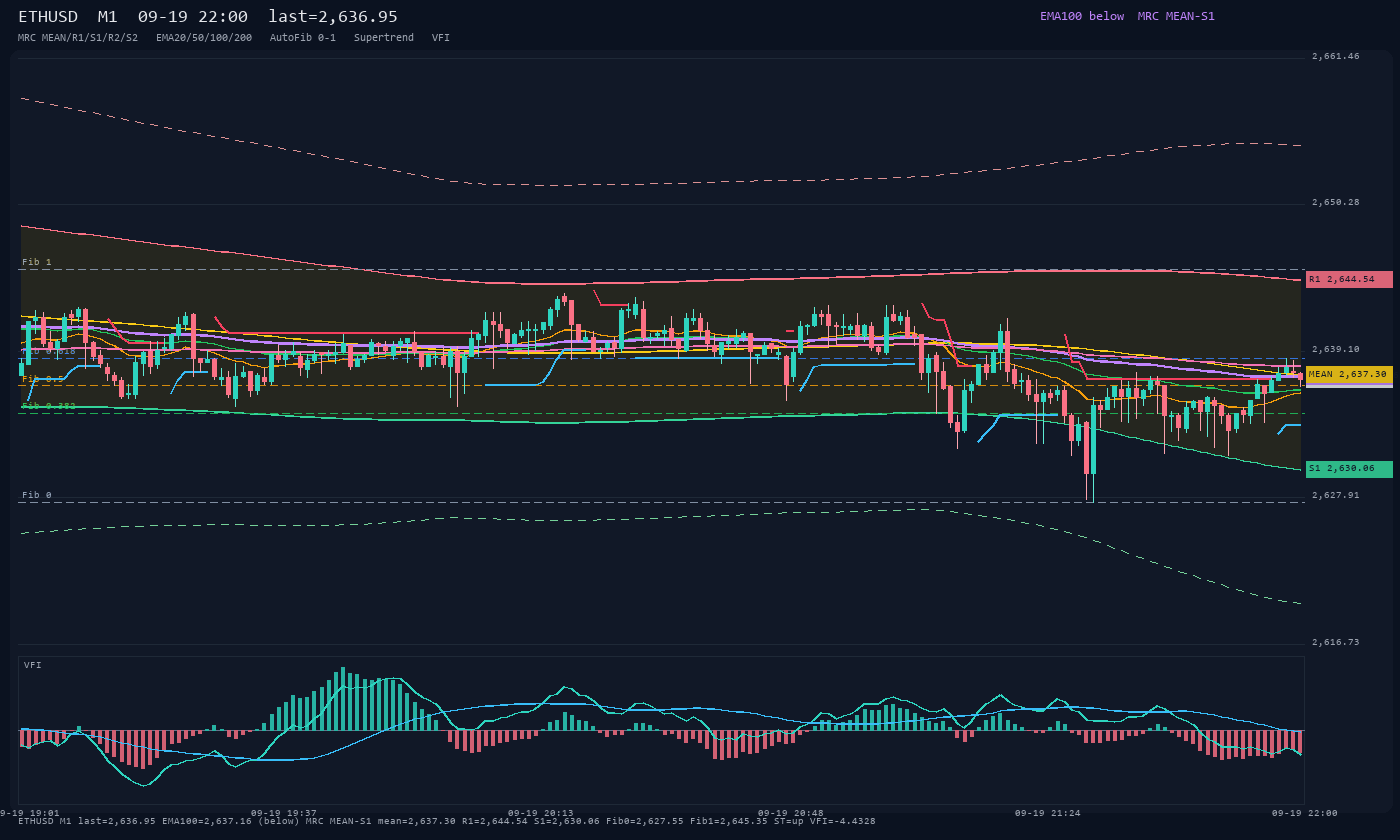Click the purple EMA100 below header label
Screen dimensions: 1400x840
pos(1082,16)
